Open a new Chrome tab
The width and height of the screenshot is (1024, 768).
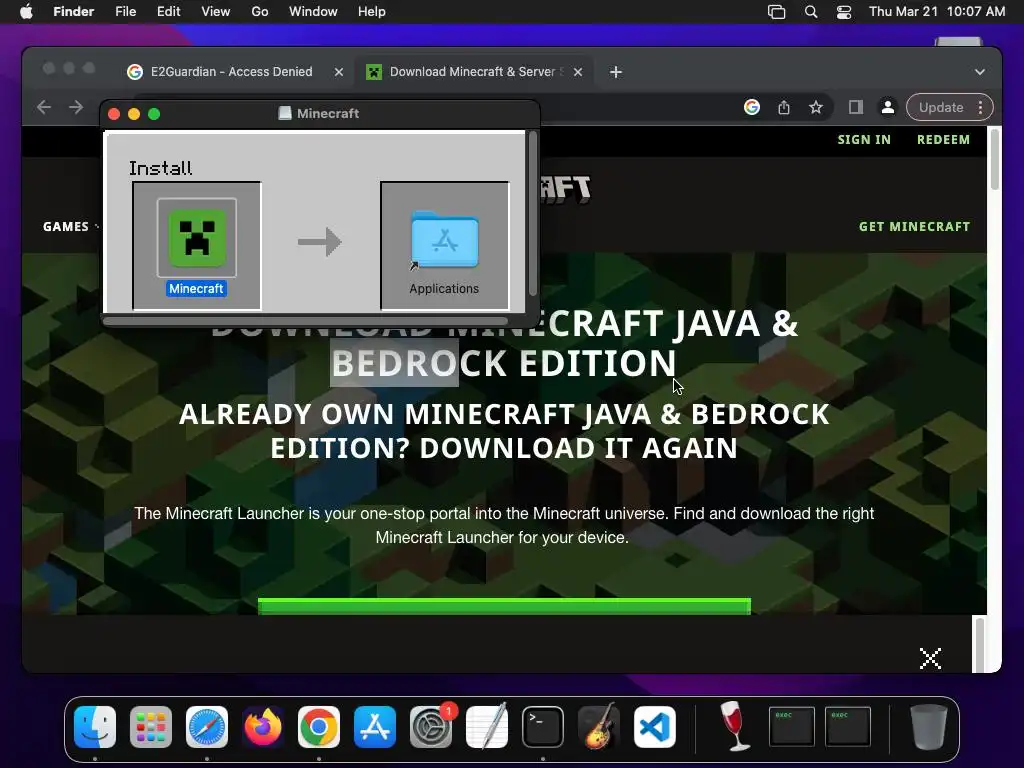click(616, 72)
